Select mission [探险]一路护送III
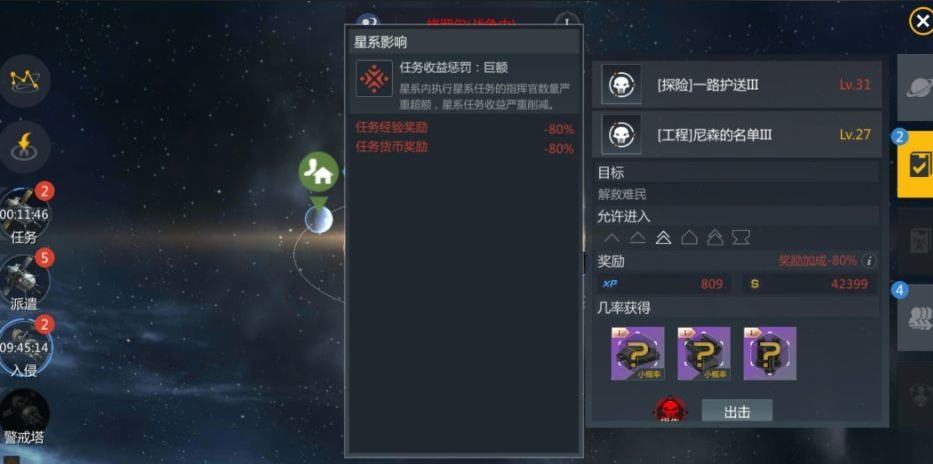933x464 pixels. tap(737, 84)
